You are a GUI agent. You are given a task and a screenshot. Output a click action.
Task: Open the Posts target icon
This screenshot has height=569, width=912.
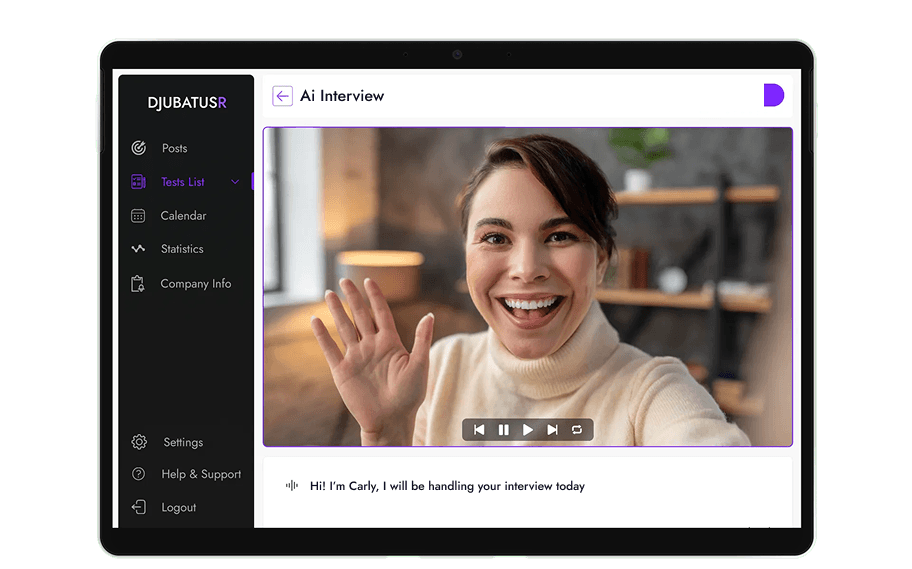138,148
